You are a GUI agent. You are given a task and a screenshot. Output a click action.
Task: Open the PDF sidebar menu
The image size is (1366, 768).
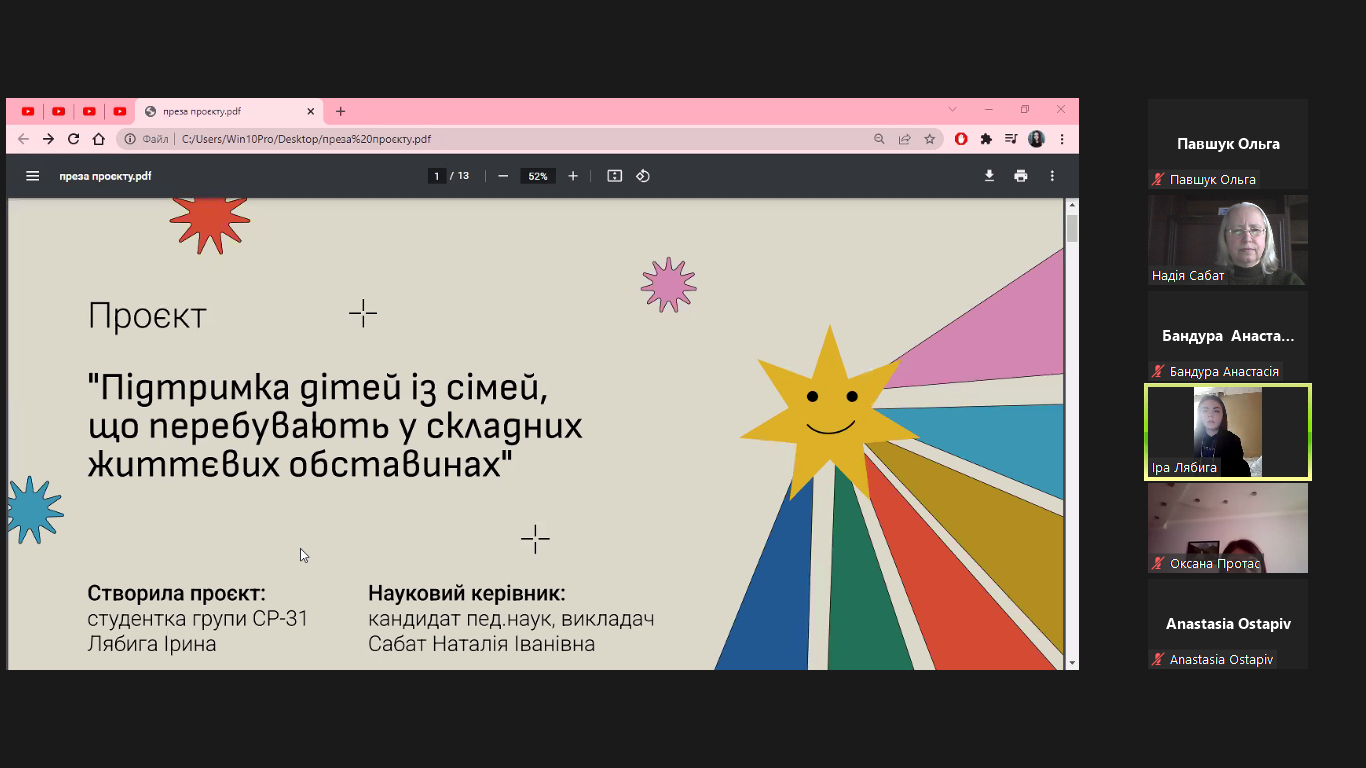tap(32, 176)
